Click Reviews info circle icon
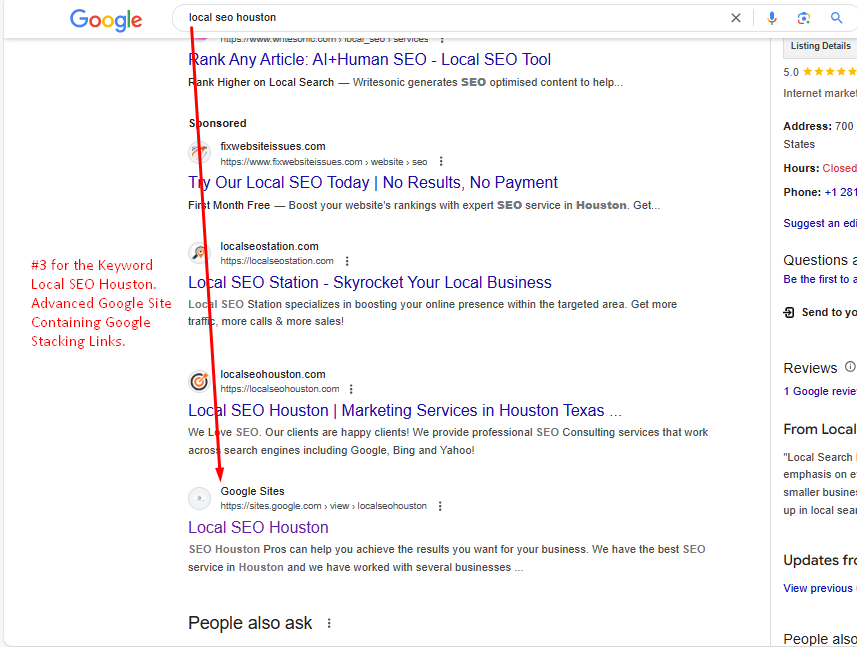Screen dimensions: 857x647 coord(850,367)
